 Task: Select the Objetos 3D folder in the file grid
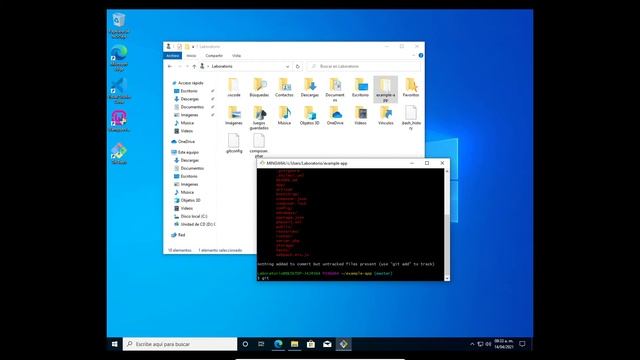[x=310, y=115]
